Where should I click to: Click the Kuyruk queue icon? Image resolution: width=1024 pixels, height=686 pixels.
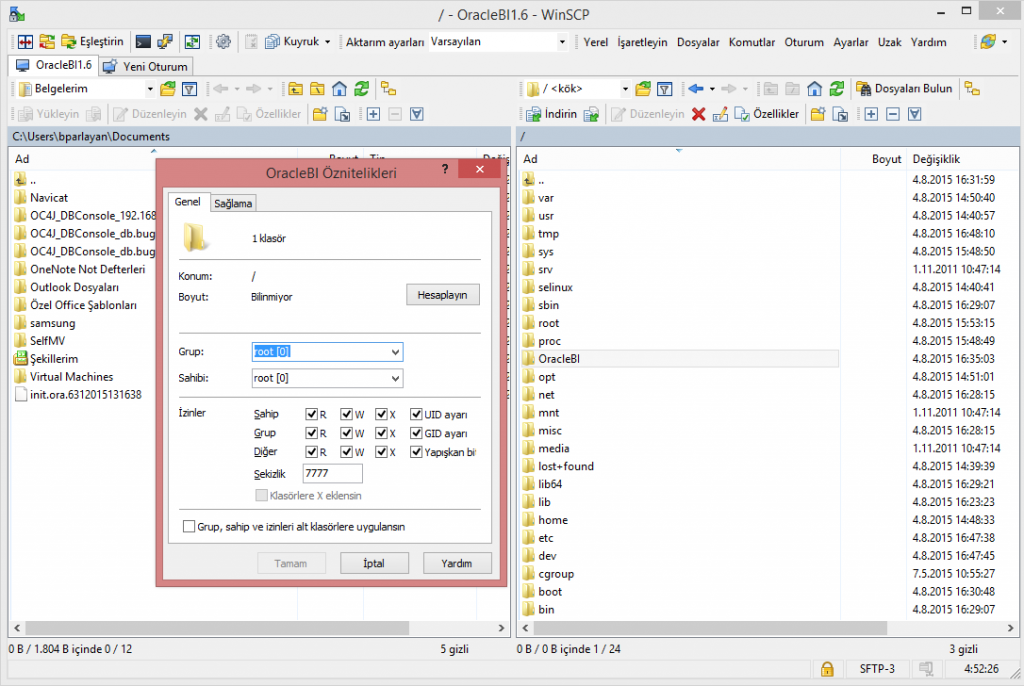tap(272, 42)
